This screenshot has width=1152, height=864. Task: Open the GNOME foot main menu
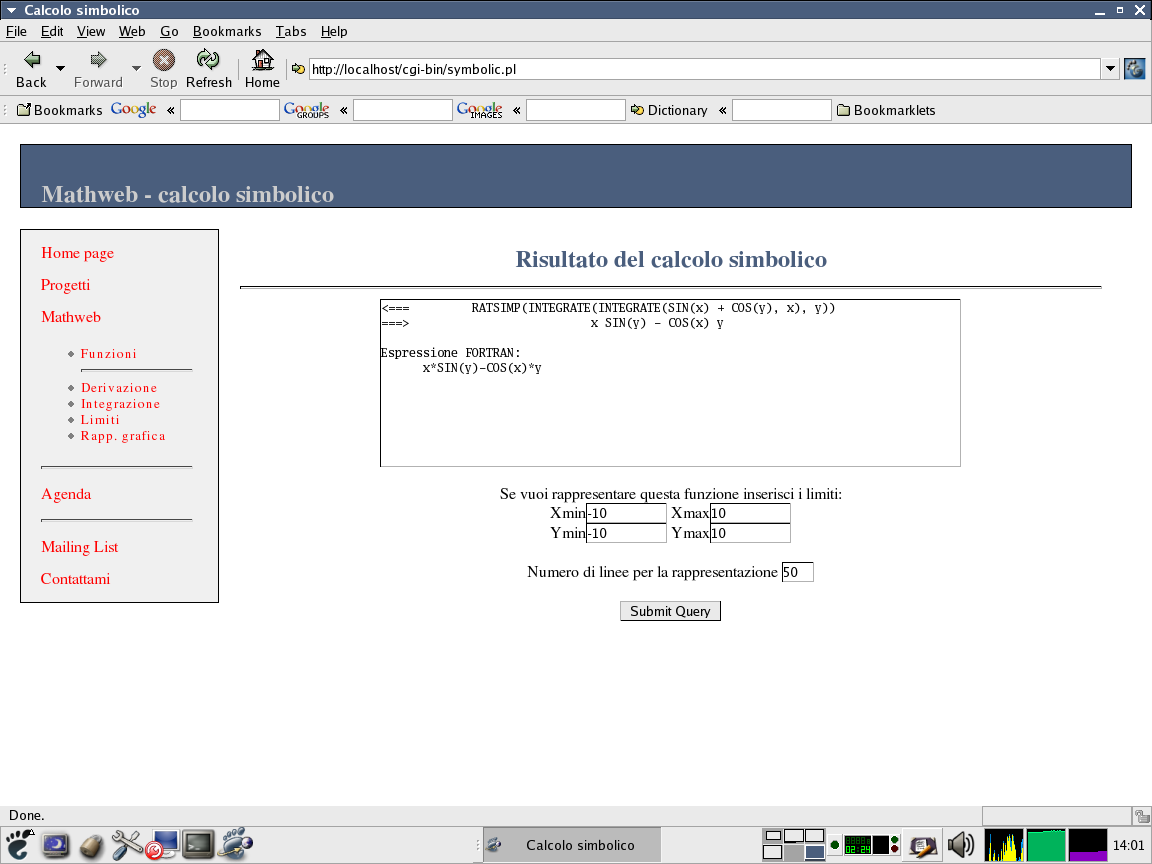tap(19, 845)
